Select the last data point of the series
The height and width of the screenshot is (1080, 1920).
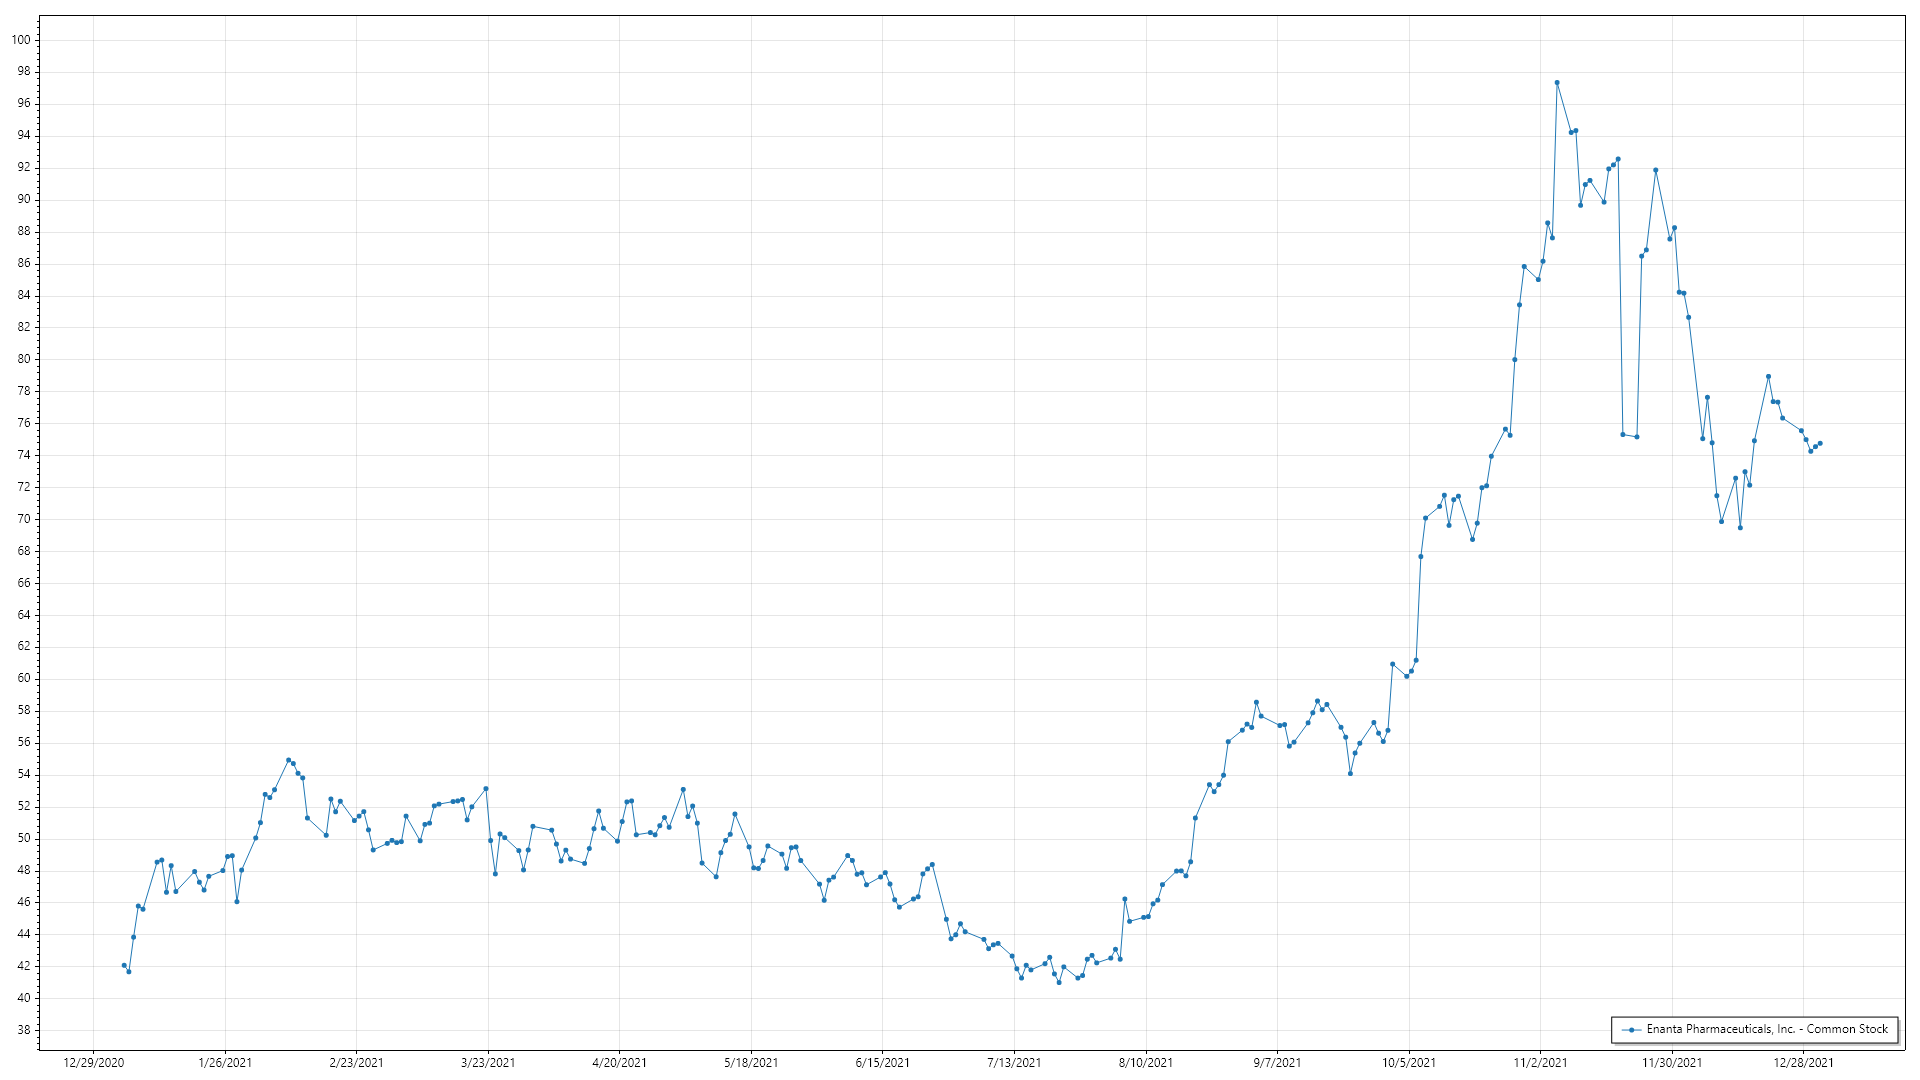pyautogui.click(x=1820, y=443)
